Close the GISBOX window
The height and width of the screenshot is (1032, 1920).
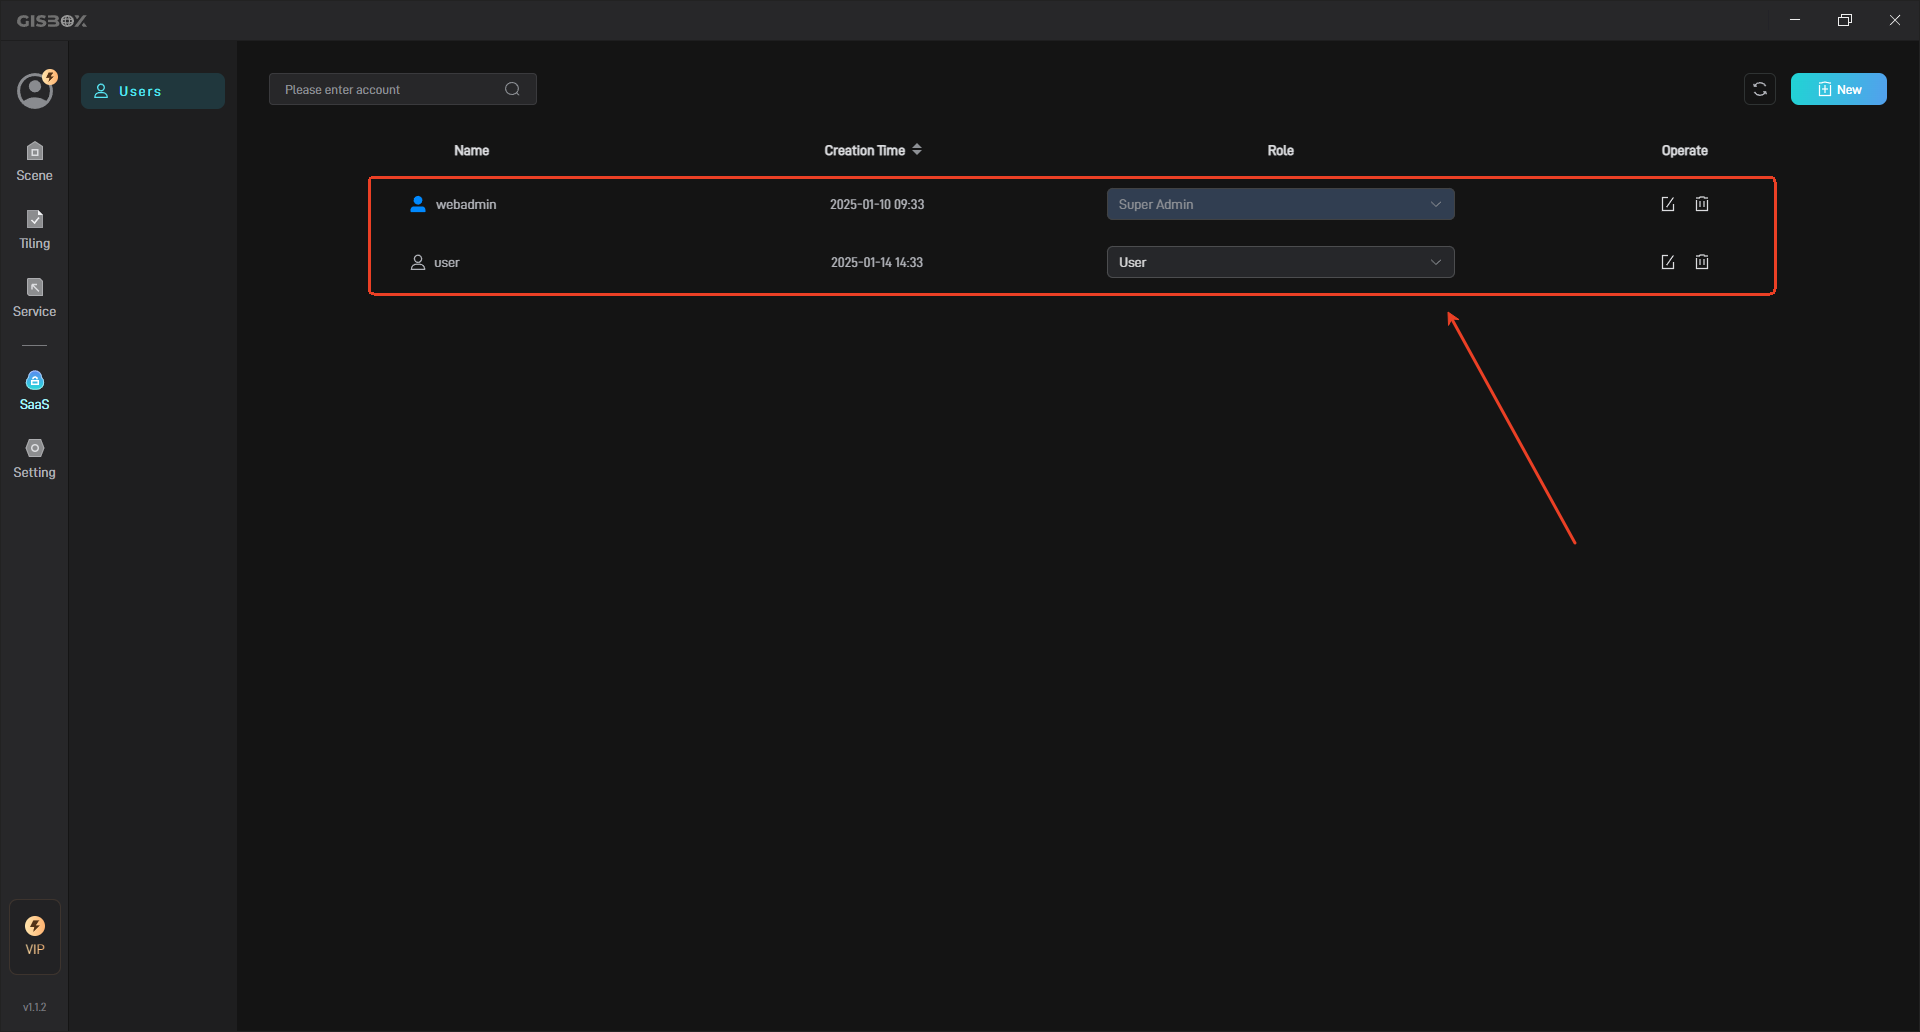1895,20
